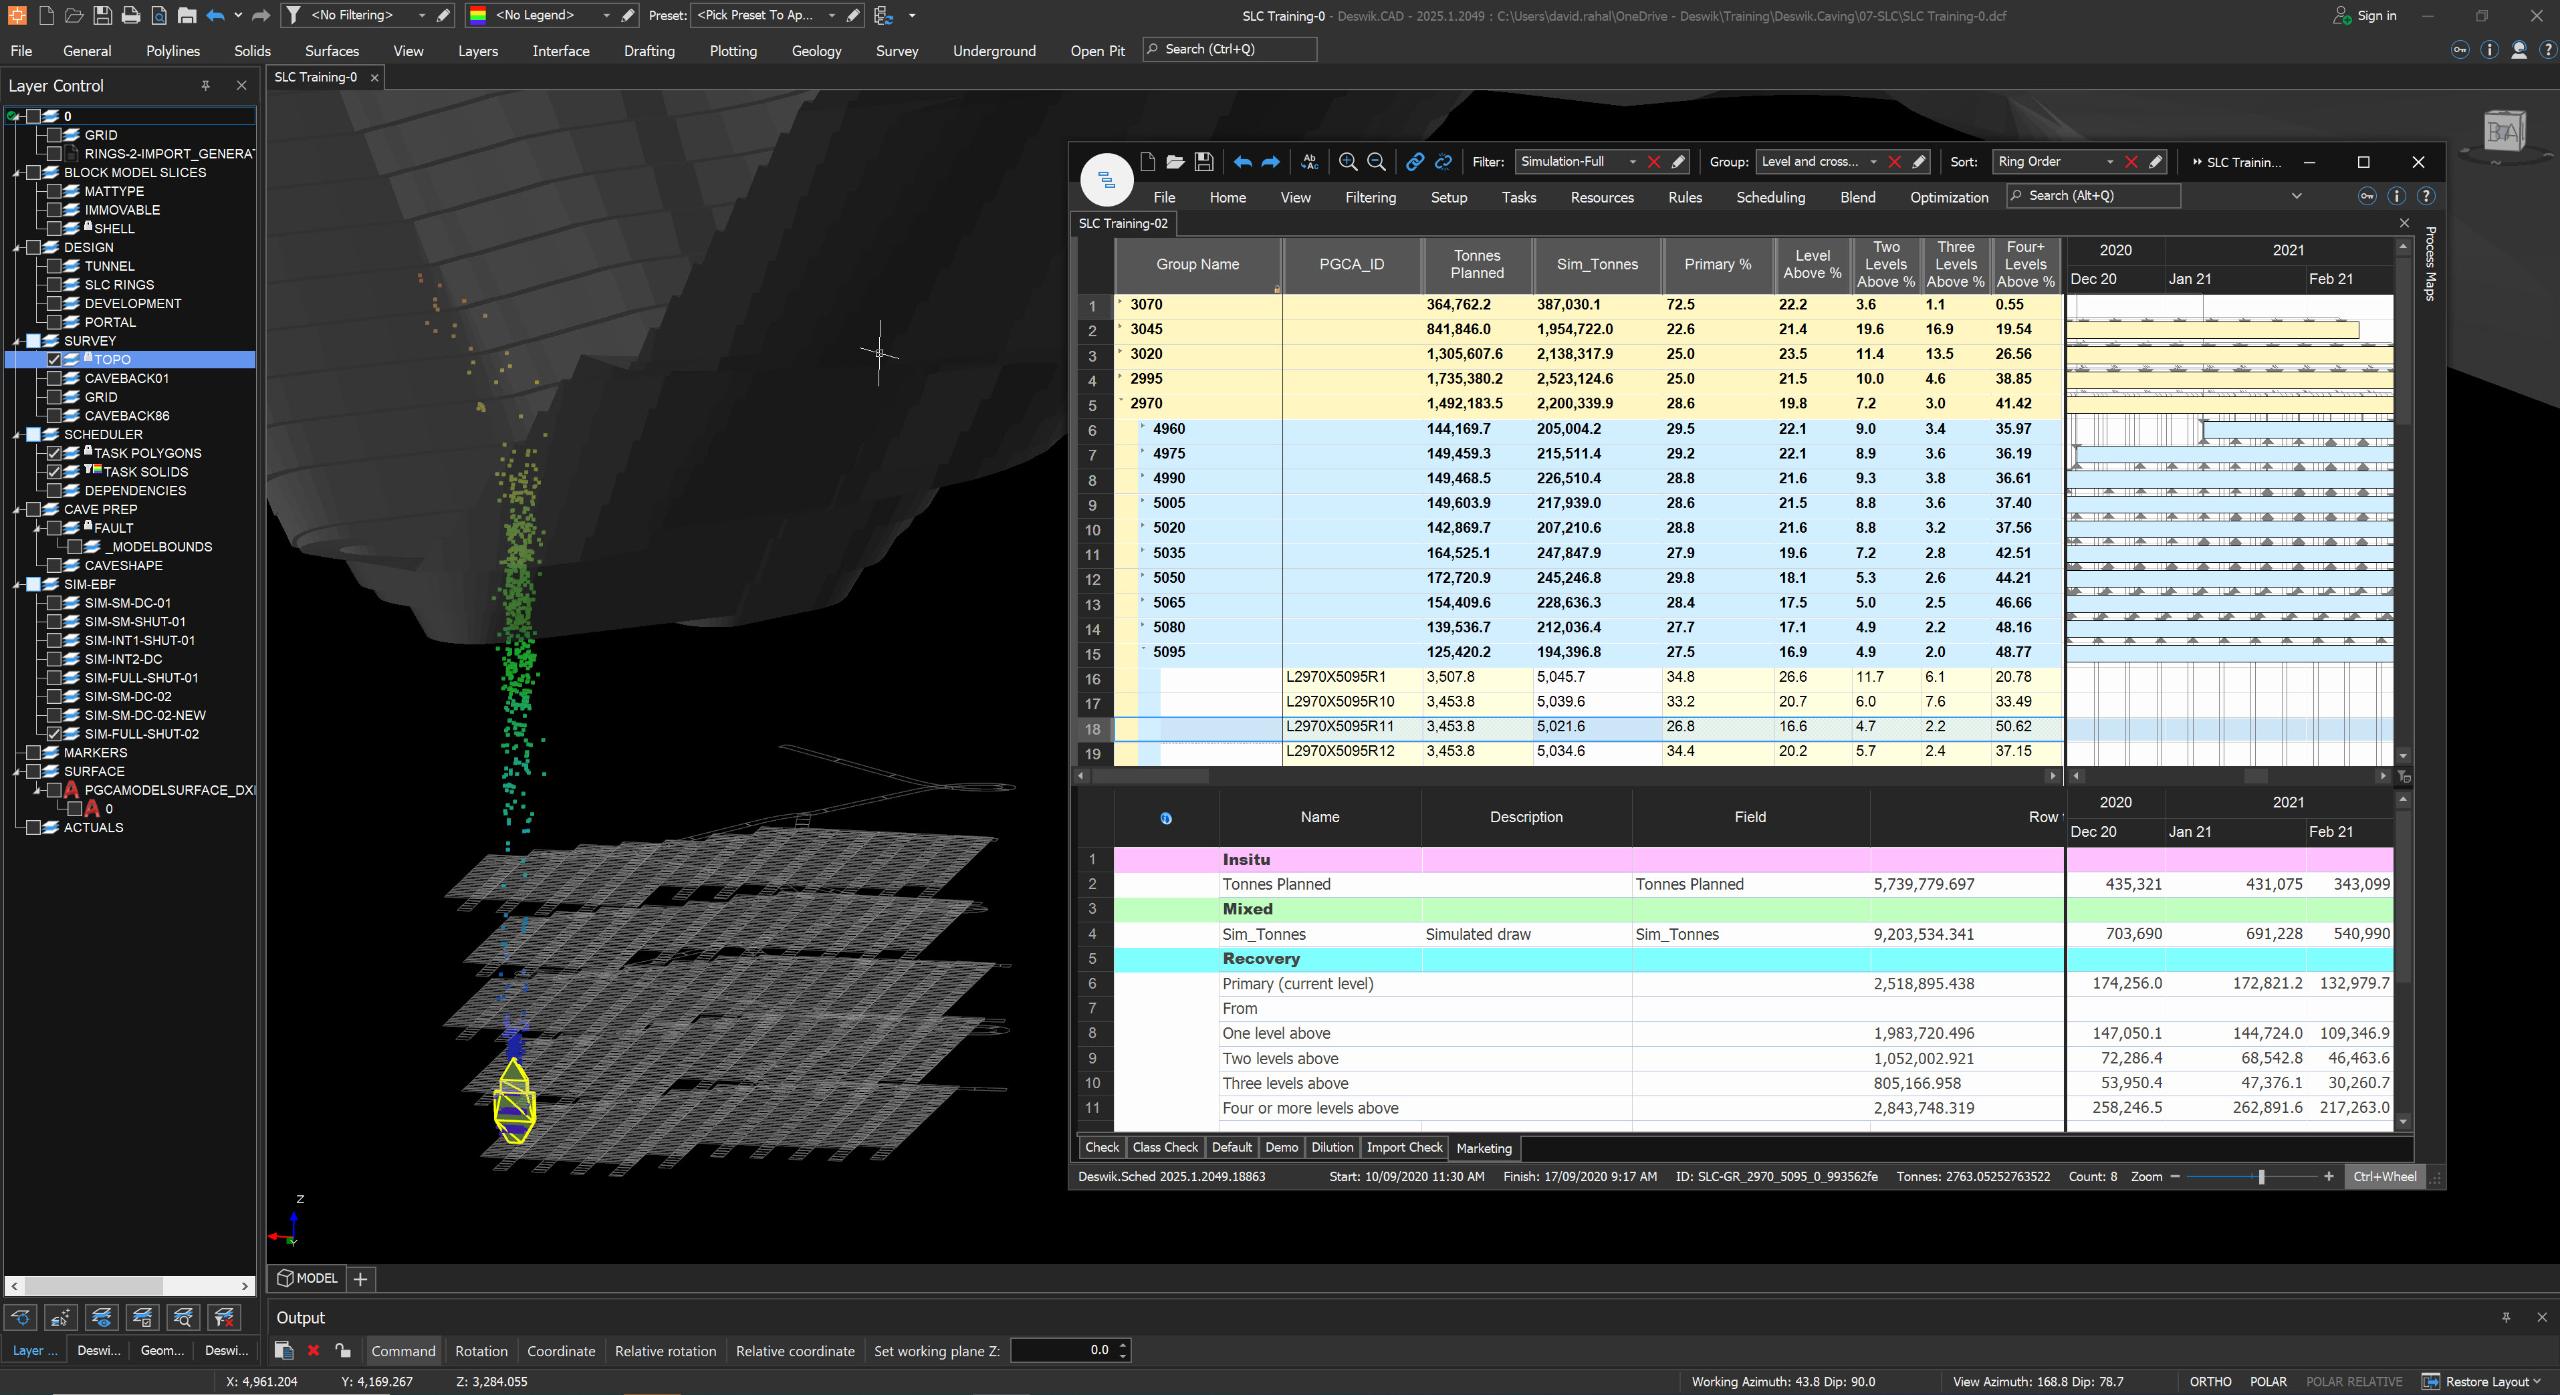Screen dimensions: 2560x1395
Task: Open the Scheduling ribbon tab in scheduler
Action: pos(1770,197)
